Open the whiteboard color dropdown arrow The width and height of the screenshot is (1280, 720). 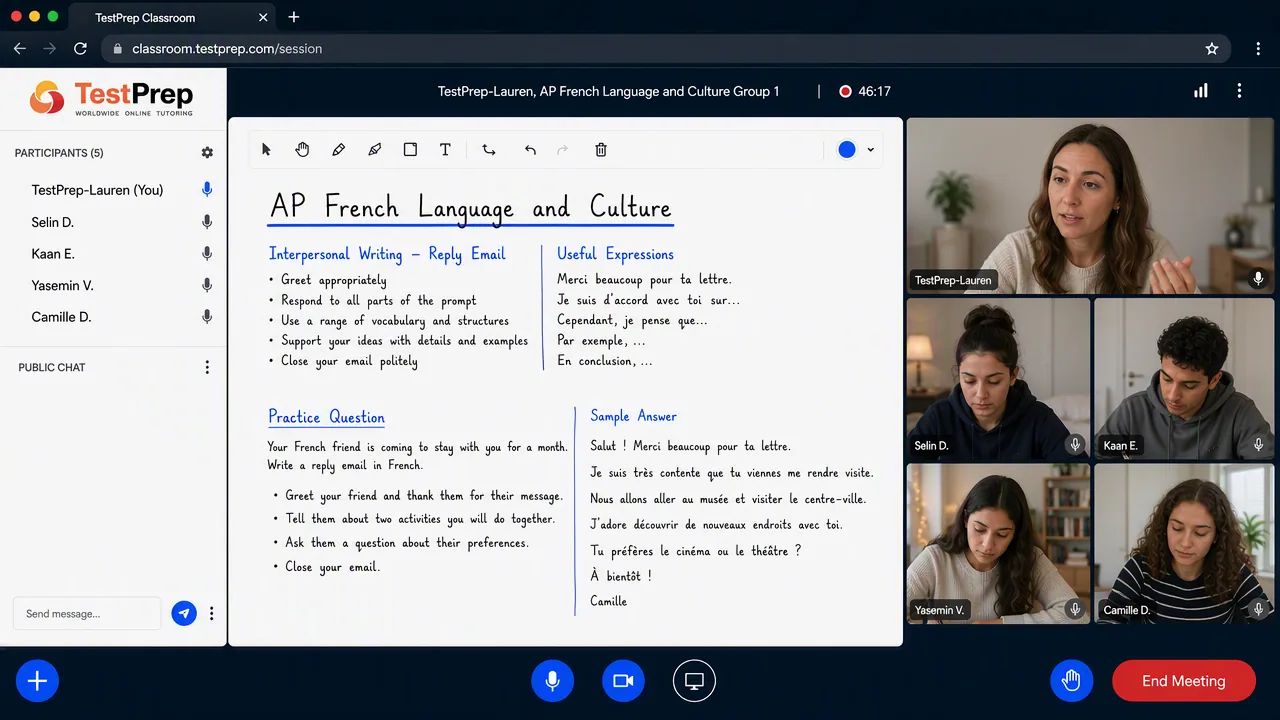click(870, 150)
